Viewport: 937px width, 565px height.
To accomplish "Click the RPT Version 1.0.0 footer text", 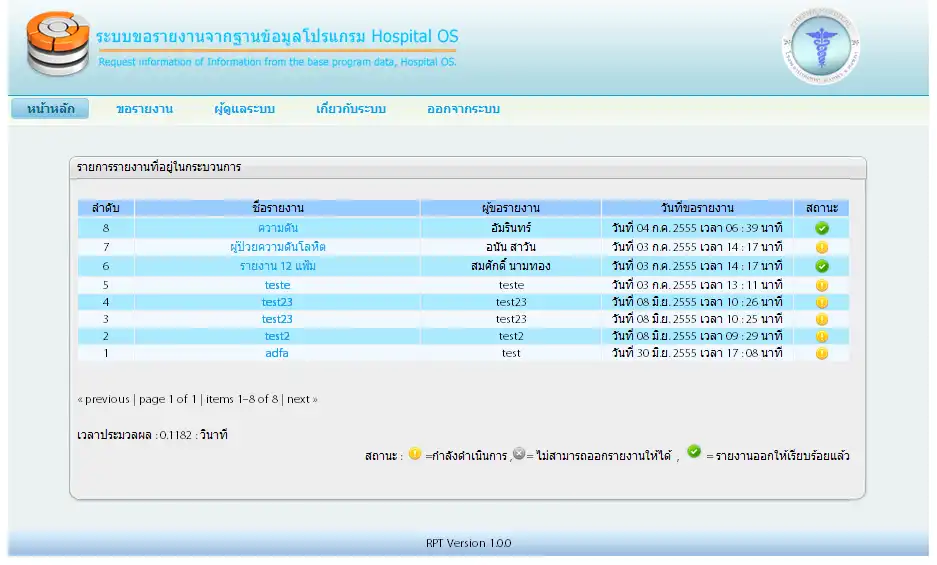I will [x=468, y=543].
